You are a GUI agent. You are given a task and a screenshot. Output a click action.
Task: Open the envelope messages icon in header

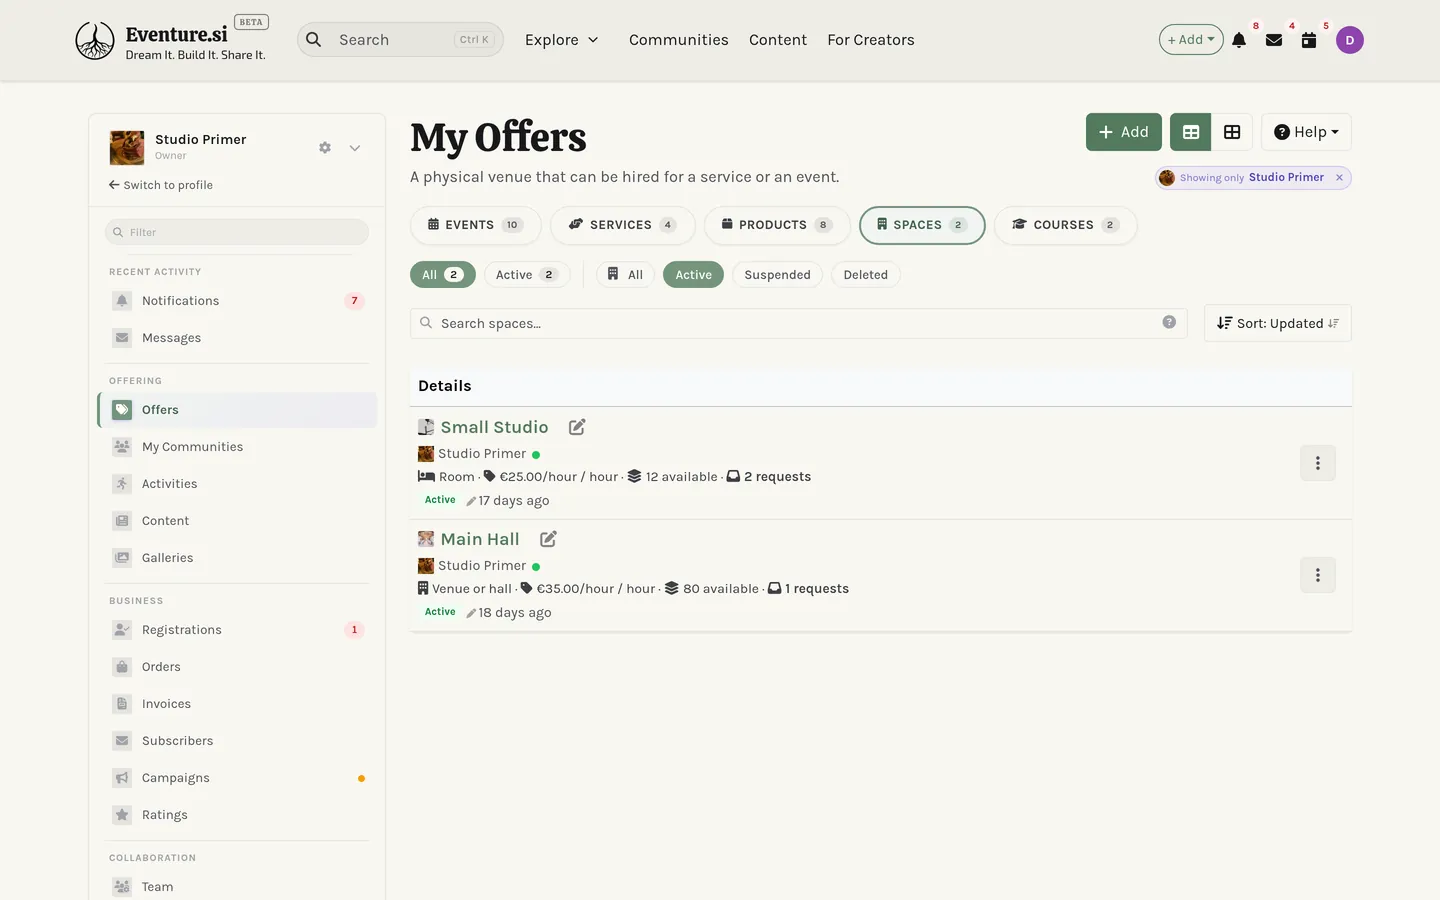coord(1274,40)
